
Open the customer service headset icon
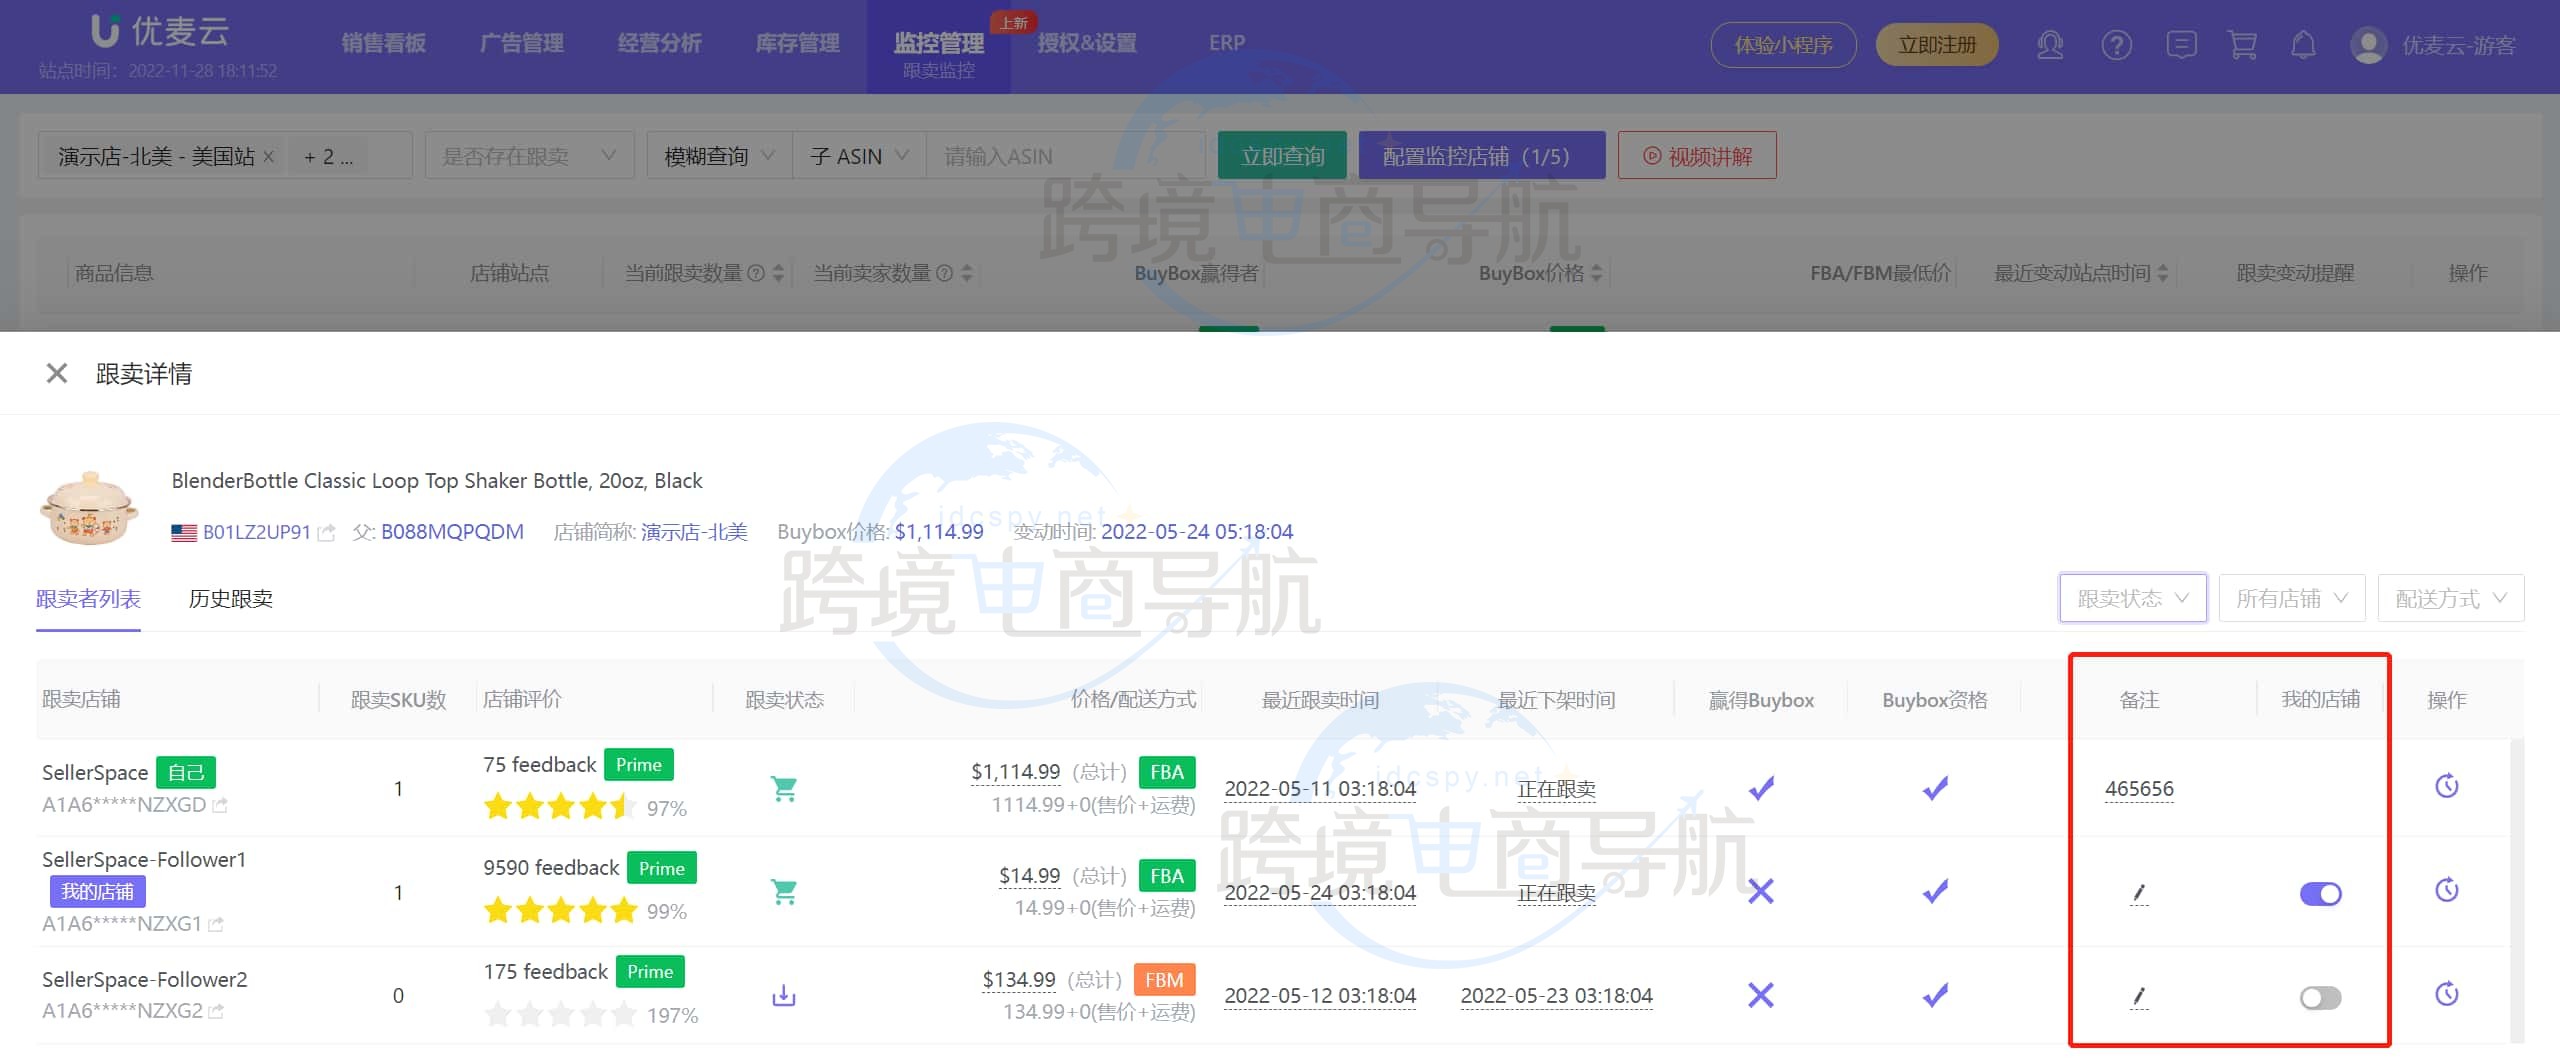pyautogui.click(x=2051, y=45)
